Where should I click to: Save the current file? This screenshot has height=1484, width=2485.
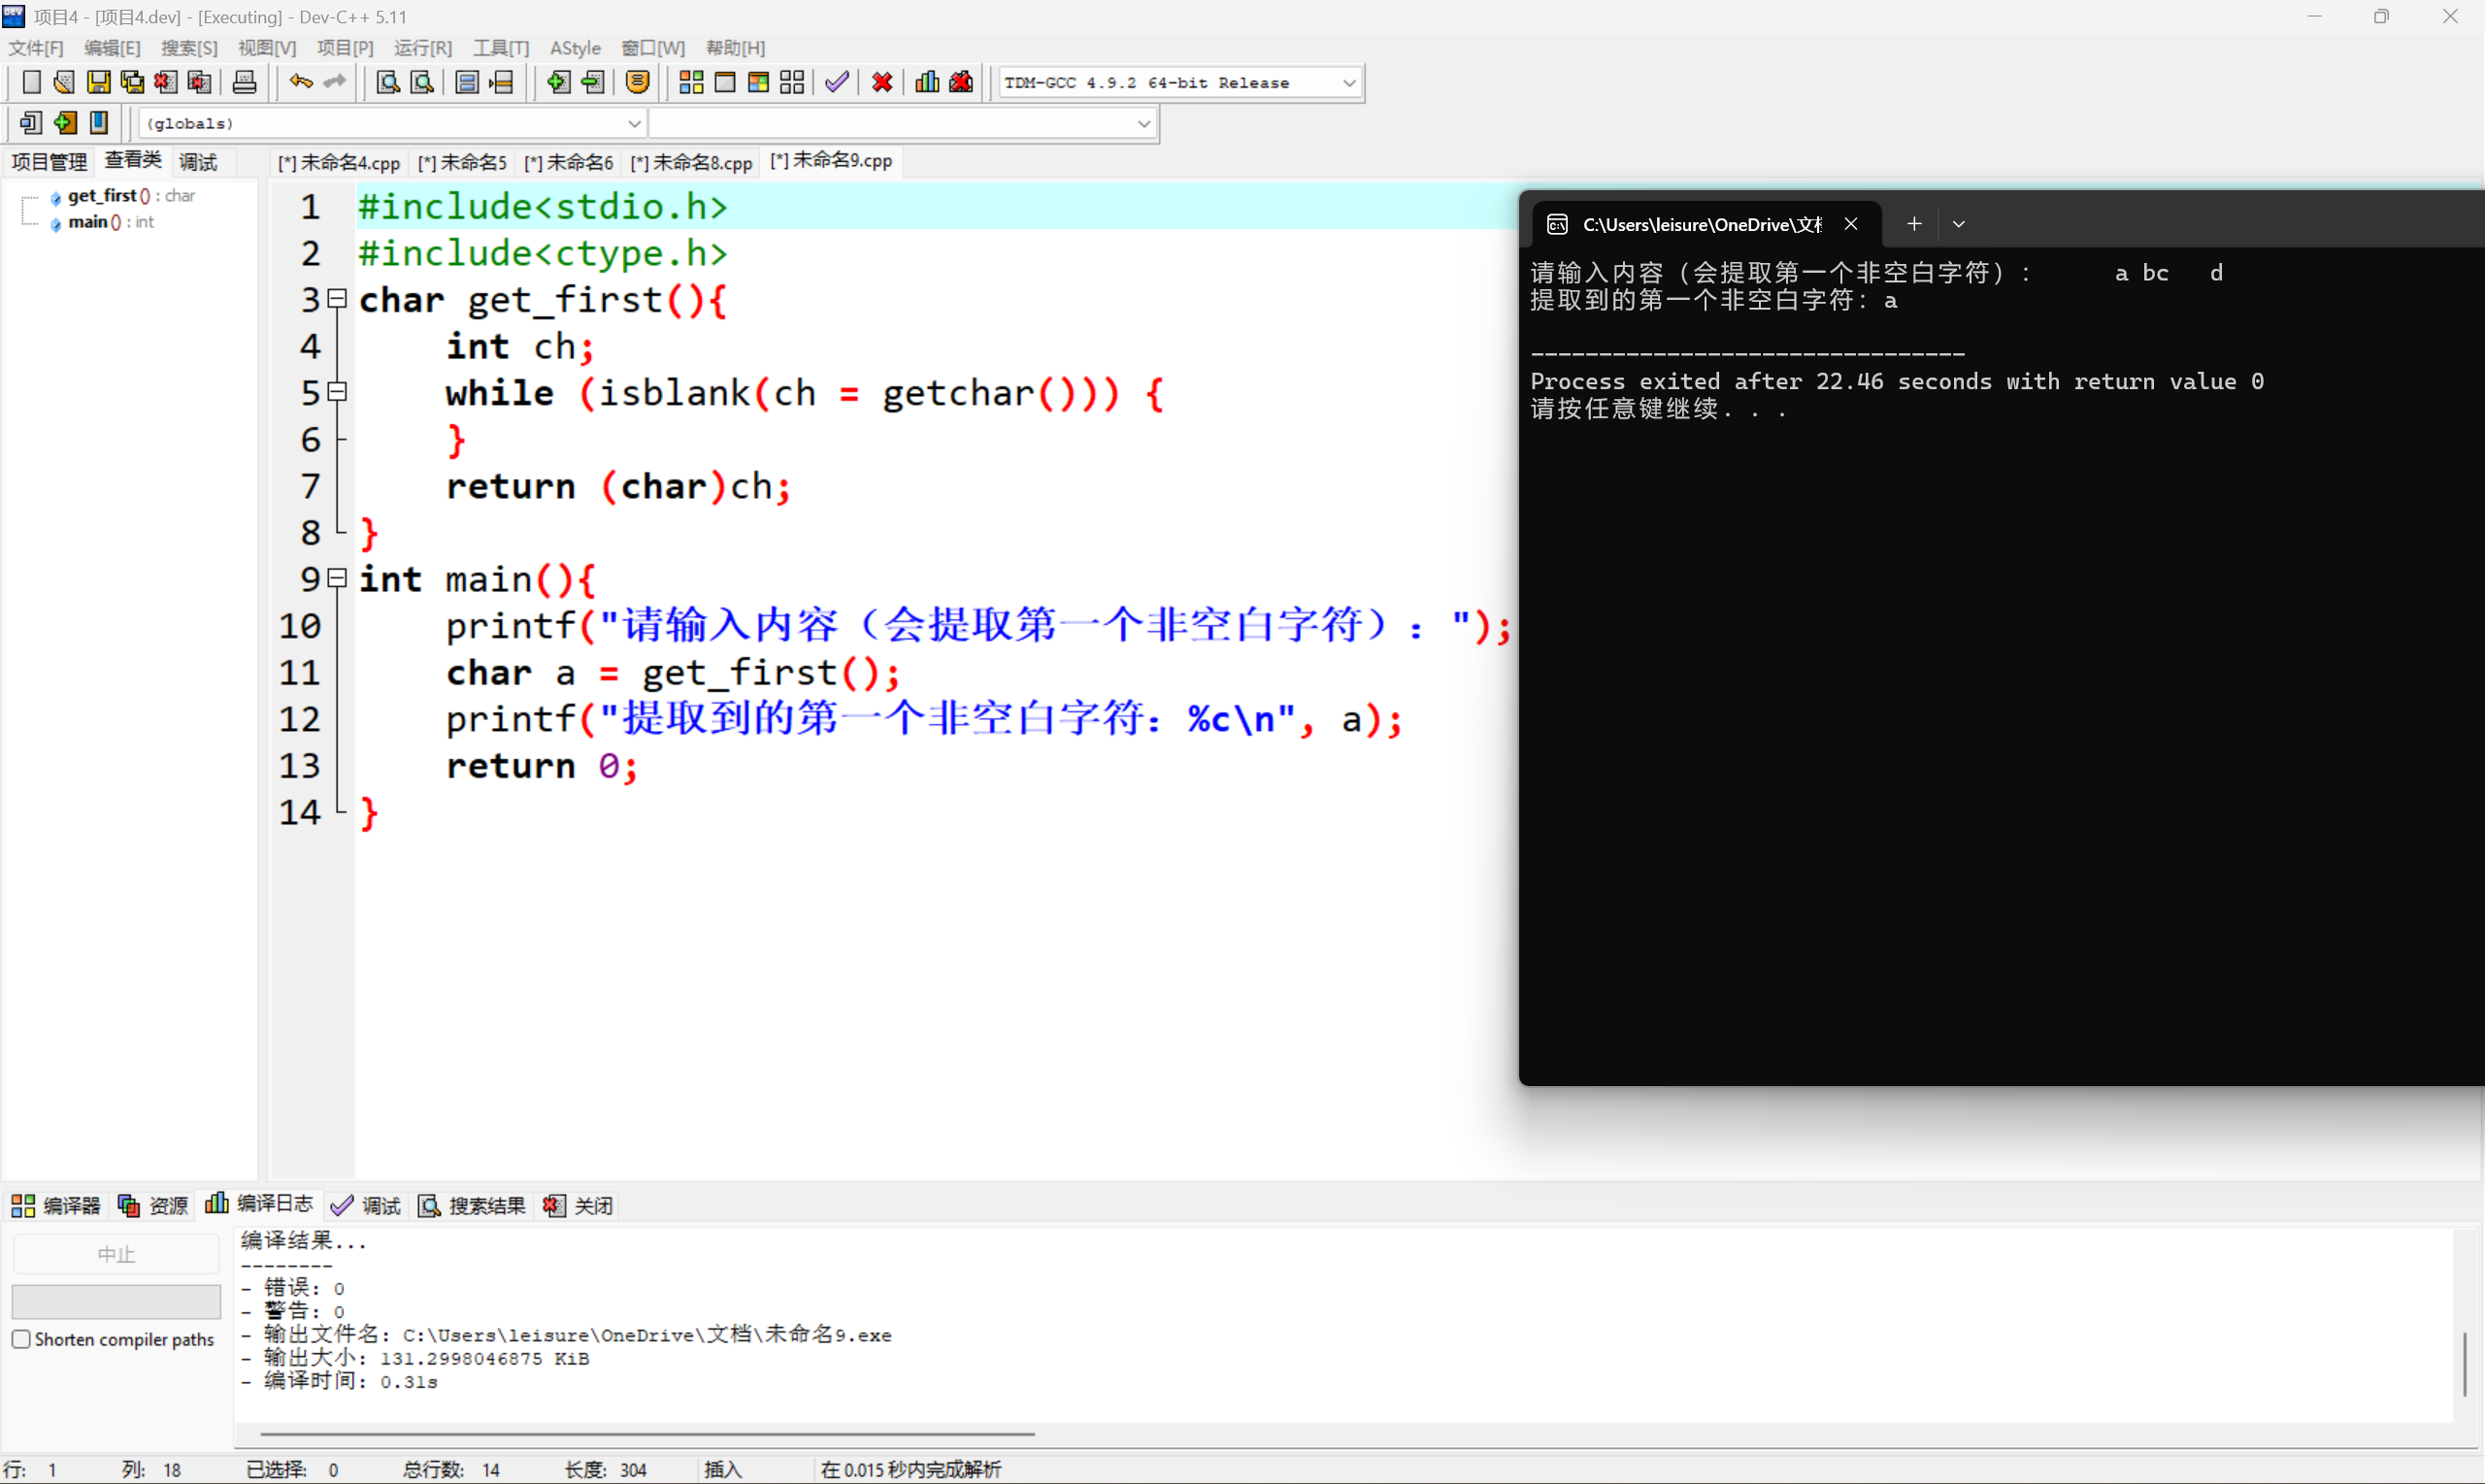pos(98,82)
